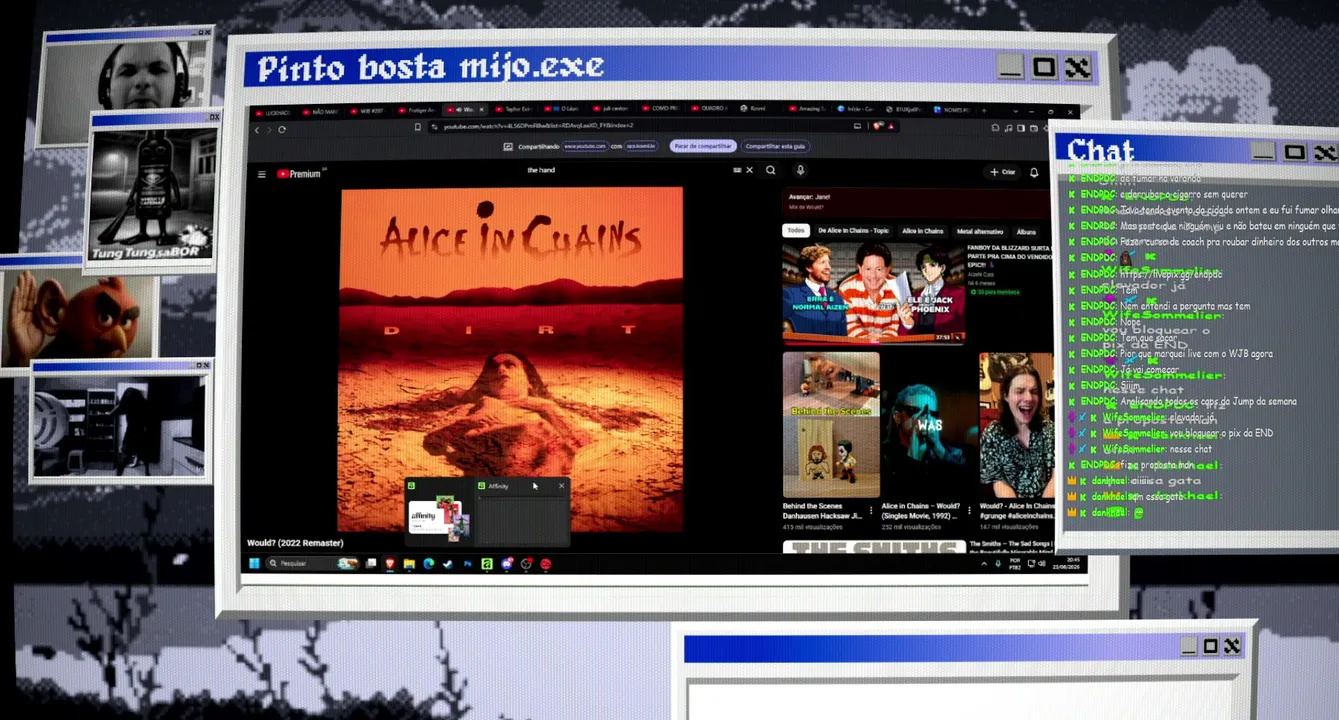Open the Windows Start menu

(x=254, y=564)
